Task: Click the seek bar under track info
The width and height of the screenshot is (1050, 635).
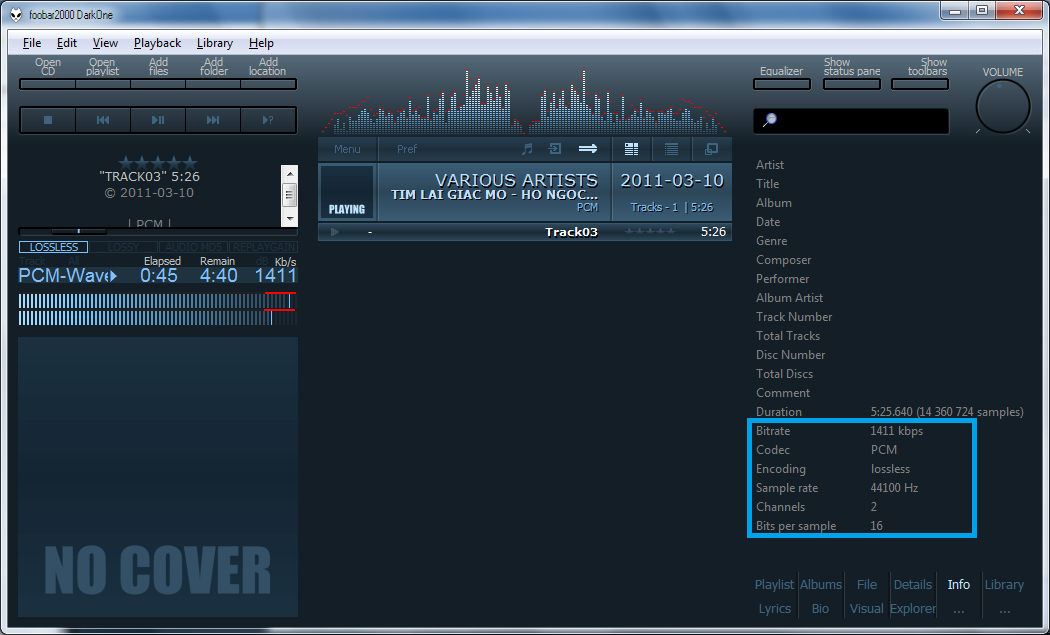Action: (x=157, y=231)
